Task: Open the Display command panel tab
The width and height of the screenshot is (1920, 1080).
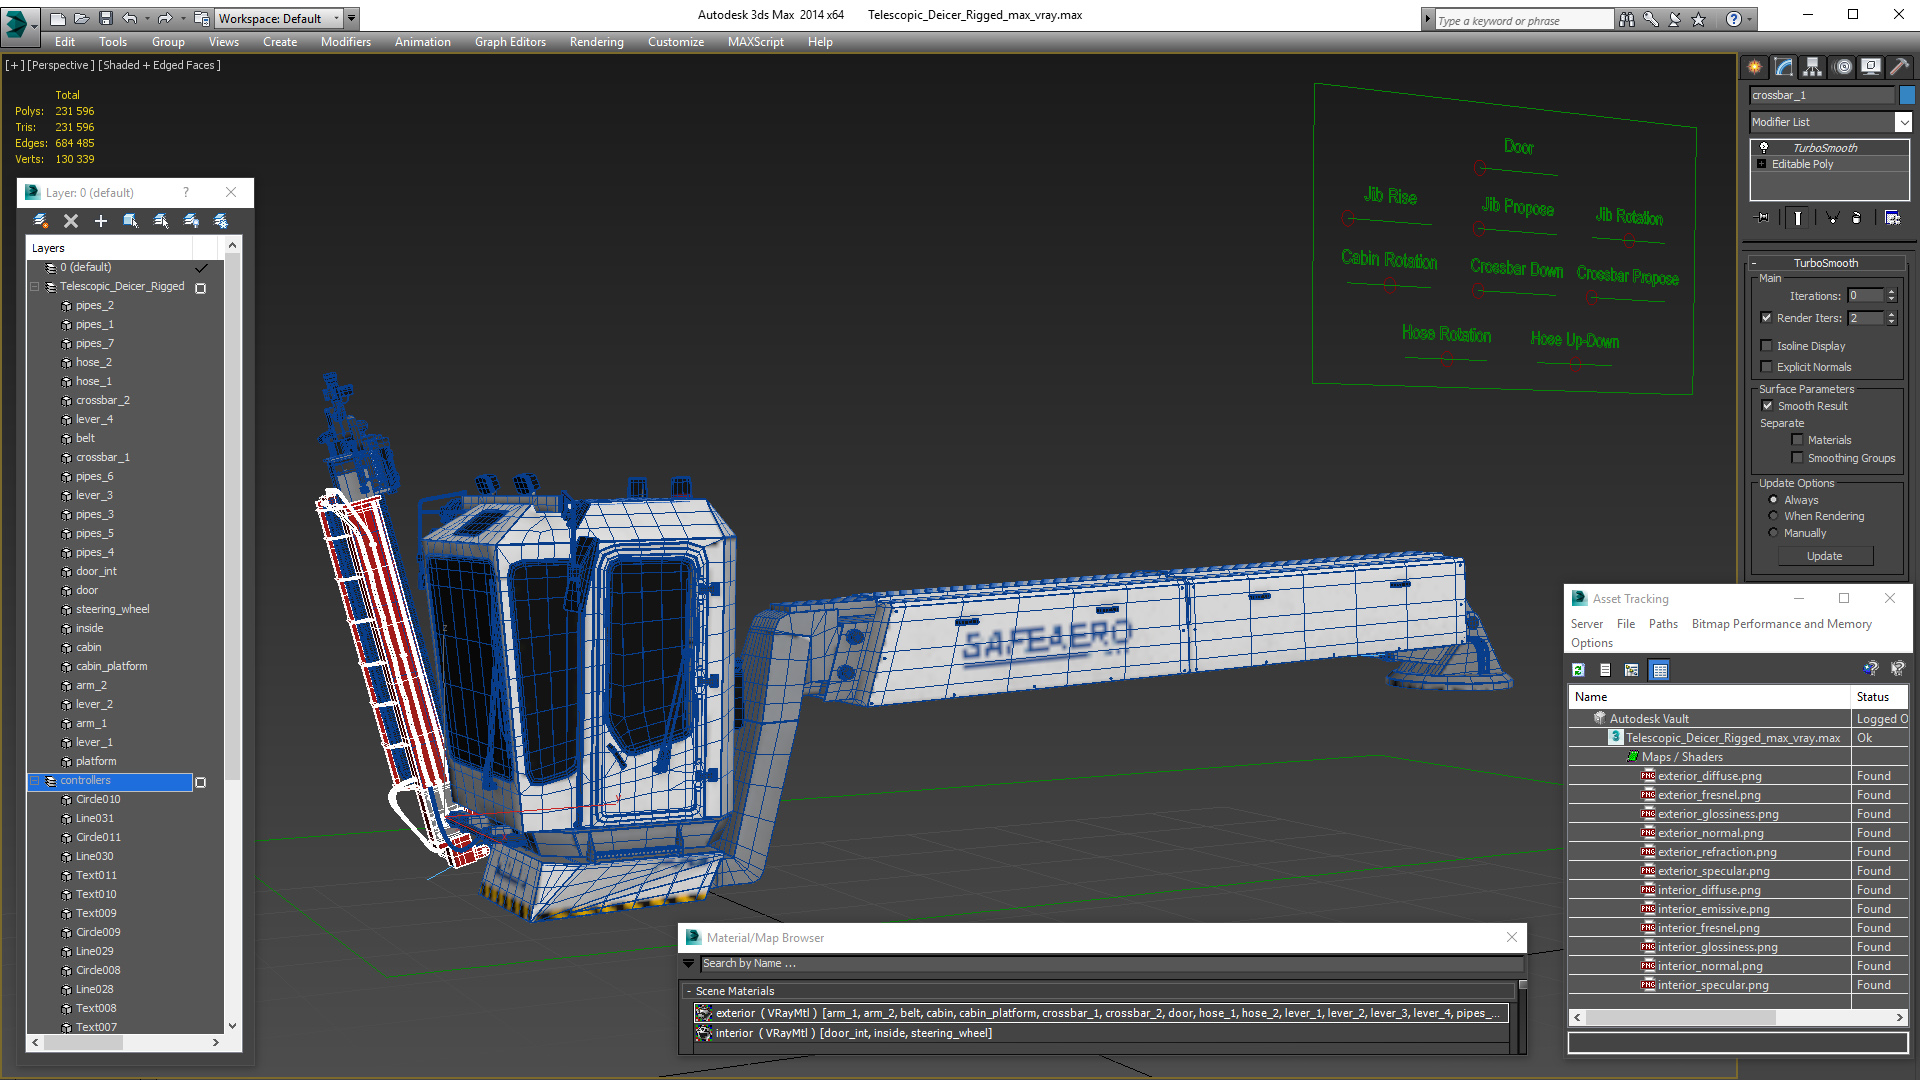Action: 1871,67
